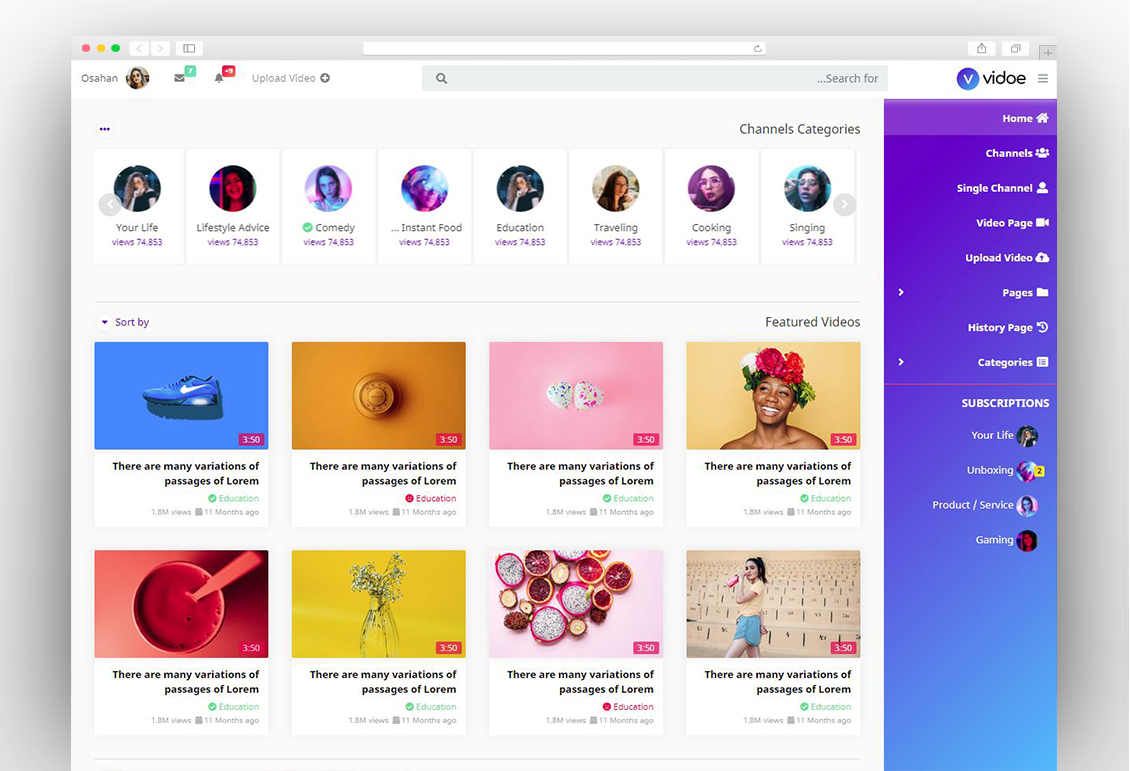Expand the Categories submenu chevron
The height and width of the screenshot is (771, 1130).
click(901, 362)
